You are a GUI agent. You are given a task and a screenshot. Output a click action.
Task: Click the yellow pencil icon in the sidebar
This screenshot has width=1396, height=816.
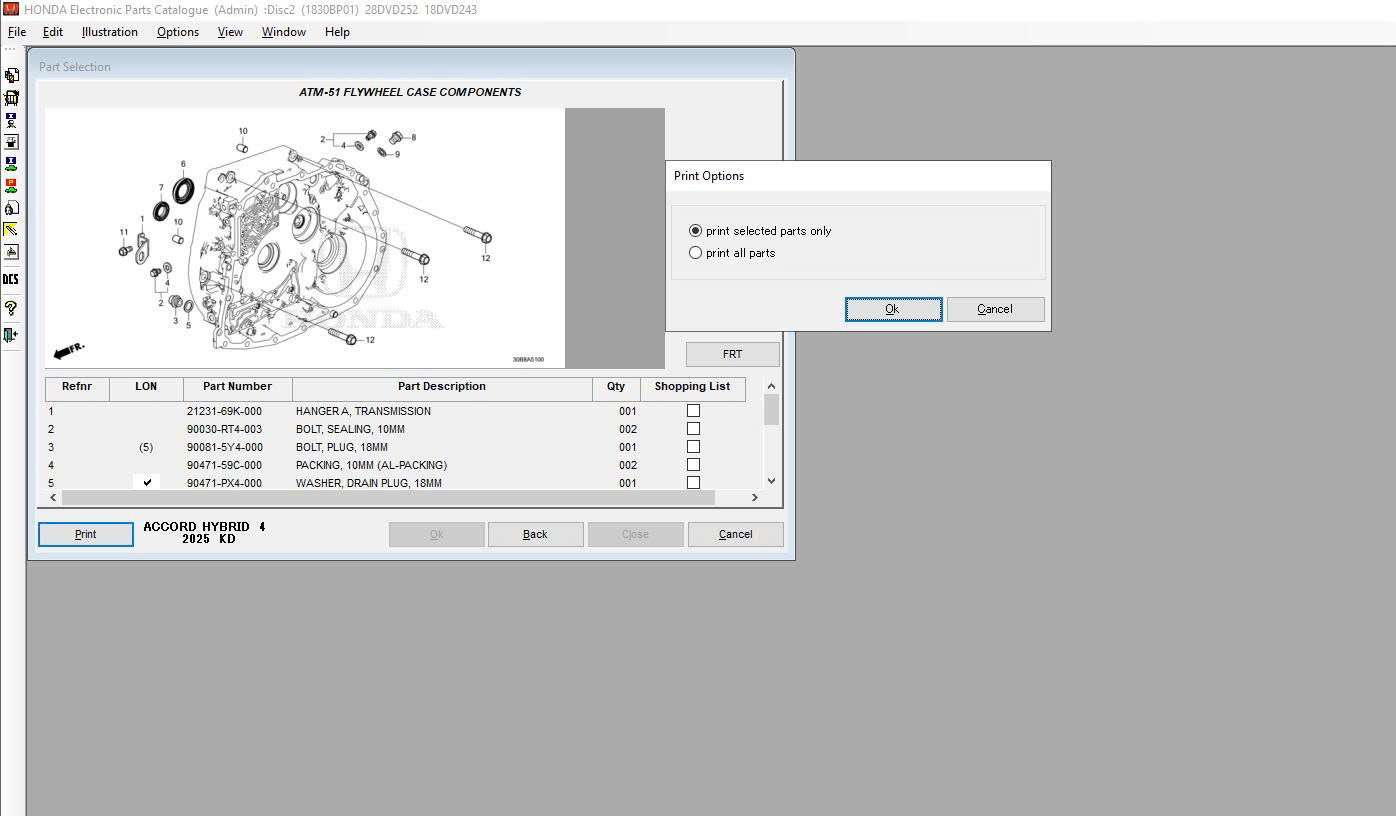click(x=11, y=230)
